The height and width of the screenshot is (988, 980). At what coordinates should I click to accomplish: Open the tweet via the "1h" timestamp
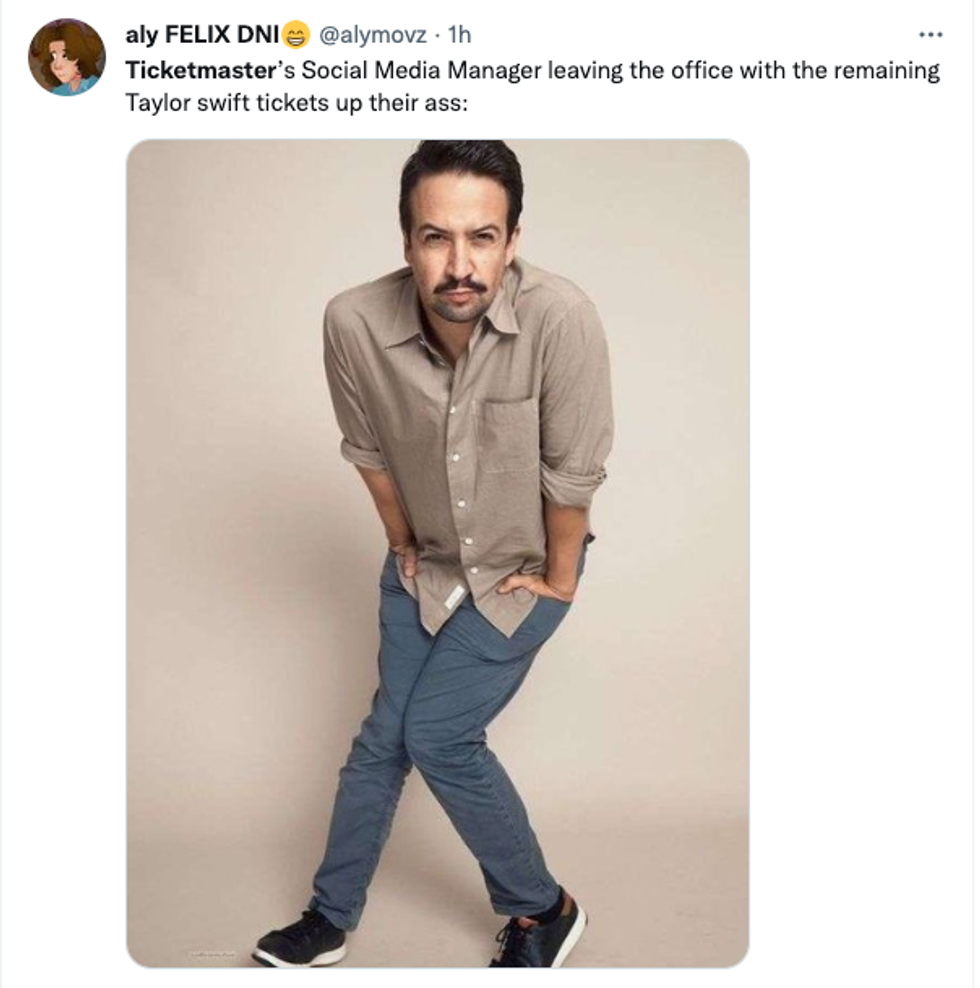(x=459, y=36)
